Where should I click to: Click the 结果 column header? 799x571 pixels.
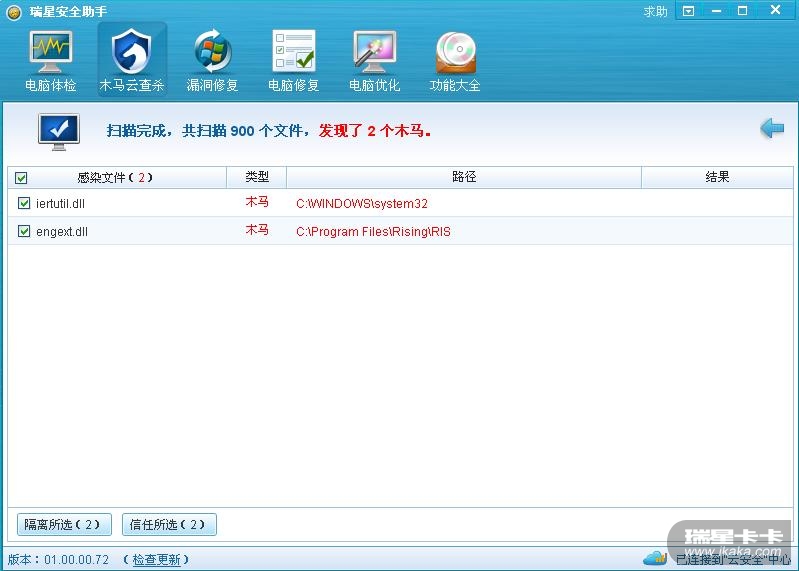click(x=717, y=177)
